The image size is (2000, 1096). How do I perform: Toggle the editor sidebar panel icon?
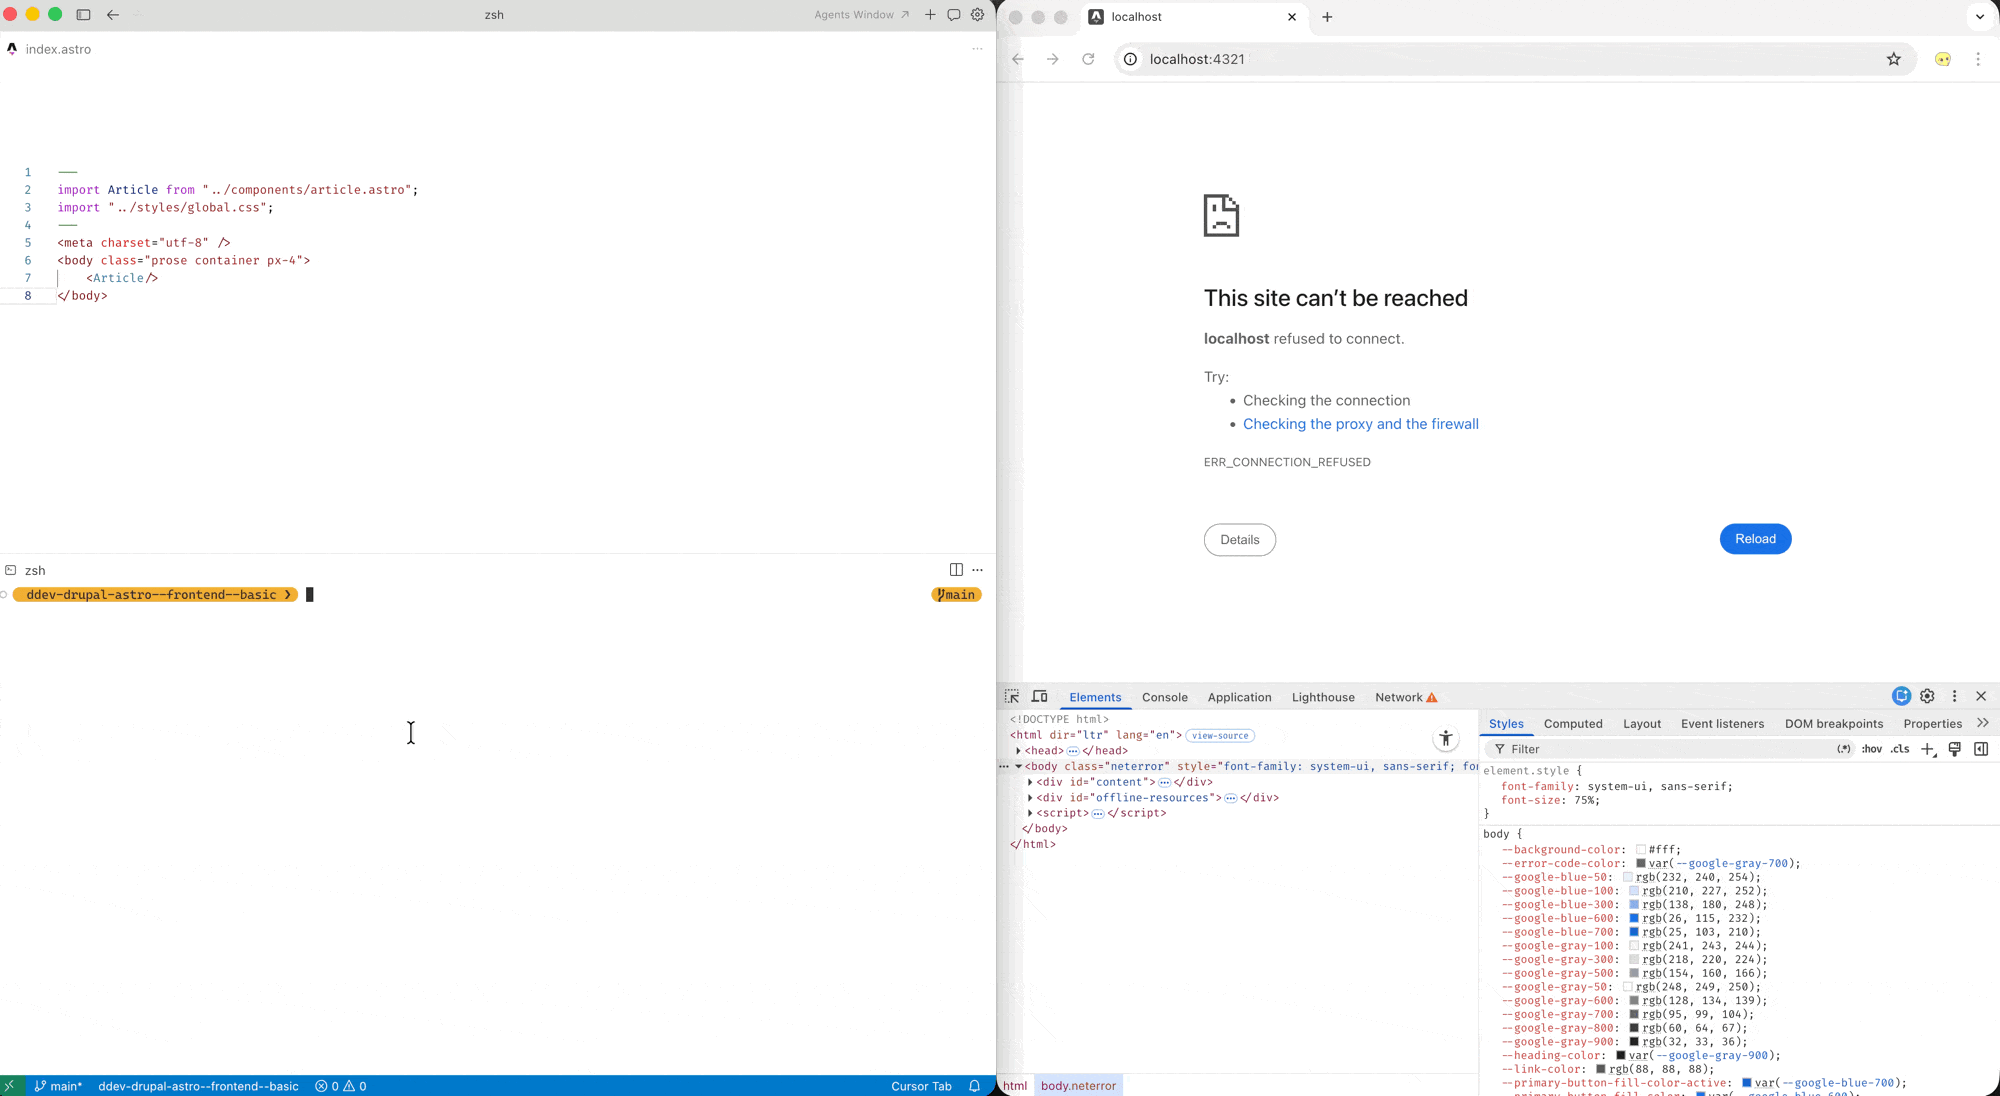[x=83, y=15]
